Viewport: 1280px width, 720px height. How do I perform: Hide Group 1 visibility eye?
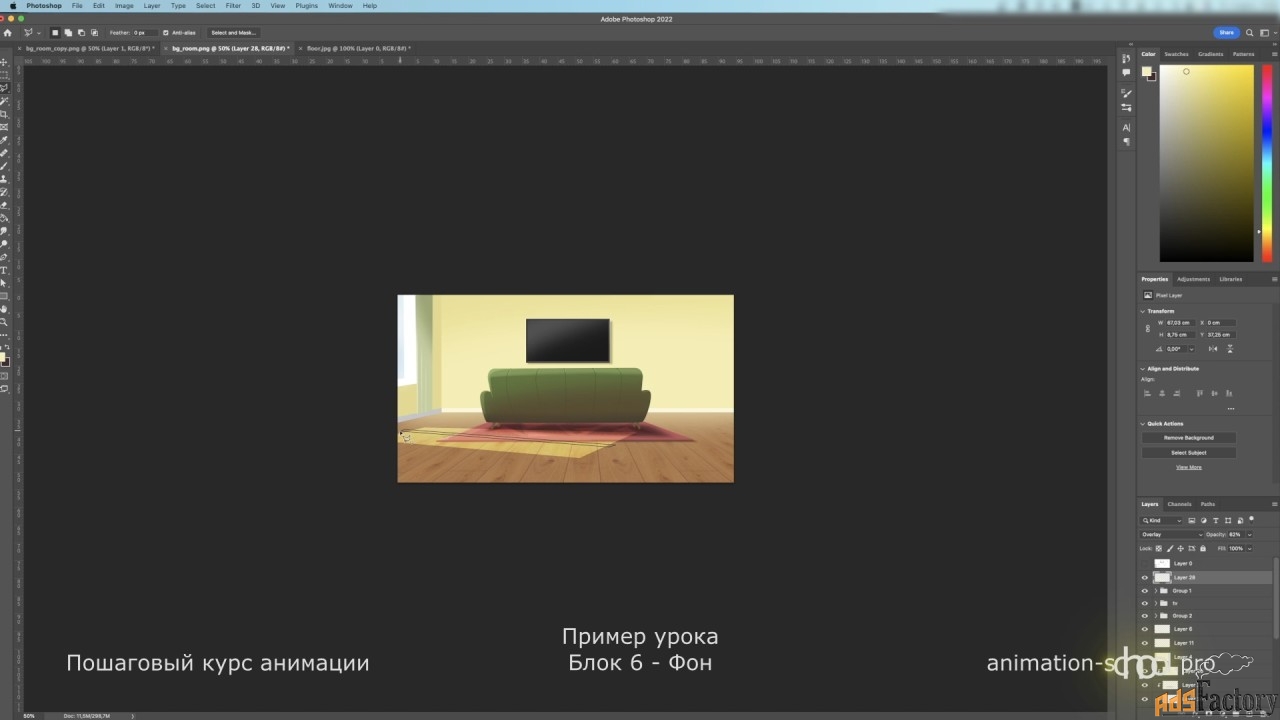tap(1145, 591)
